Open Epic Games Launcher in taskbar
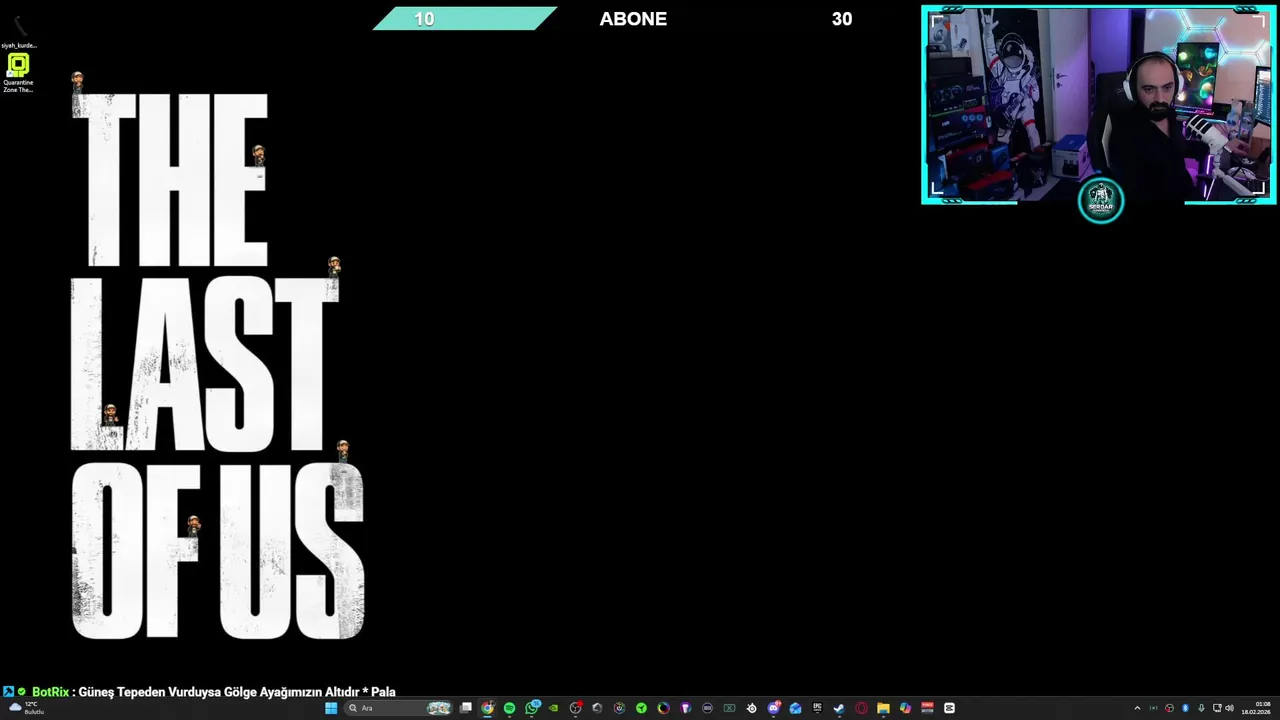This screenshot has width=1280, height=720. click(x=817, y=708)
